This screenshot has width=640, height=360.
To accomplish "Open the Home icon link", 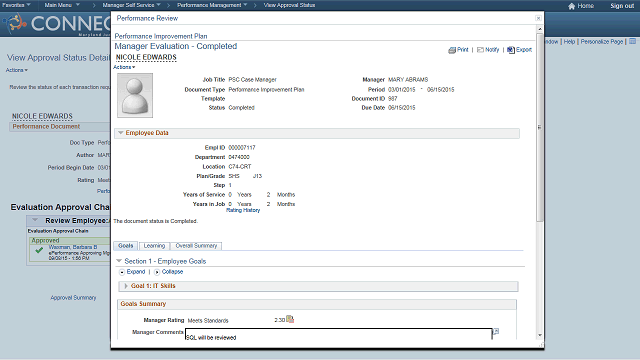I will point(571,6).
